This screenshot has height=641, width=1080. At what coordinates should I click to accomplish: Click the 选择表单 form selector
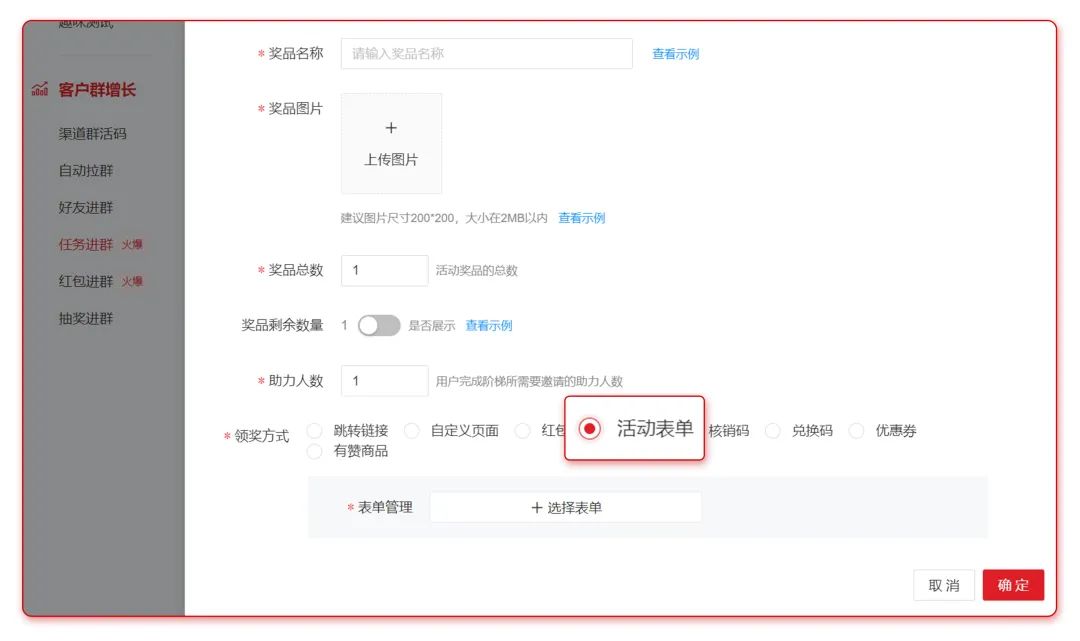[x=566, y=507]
